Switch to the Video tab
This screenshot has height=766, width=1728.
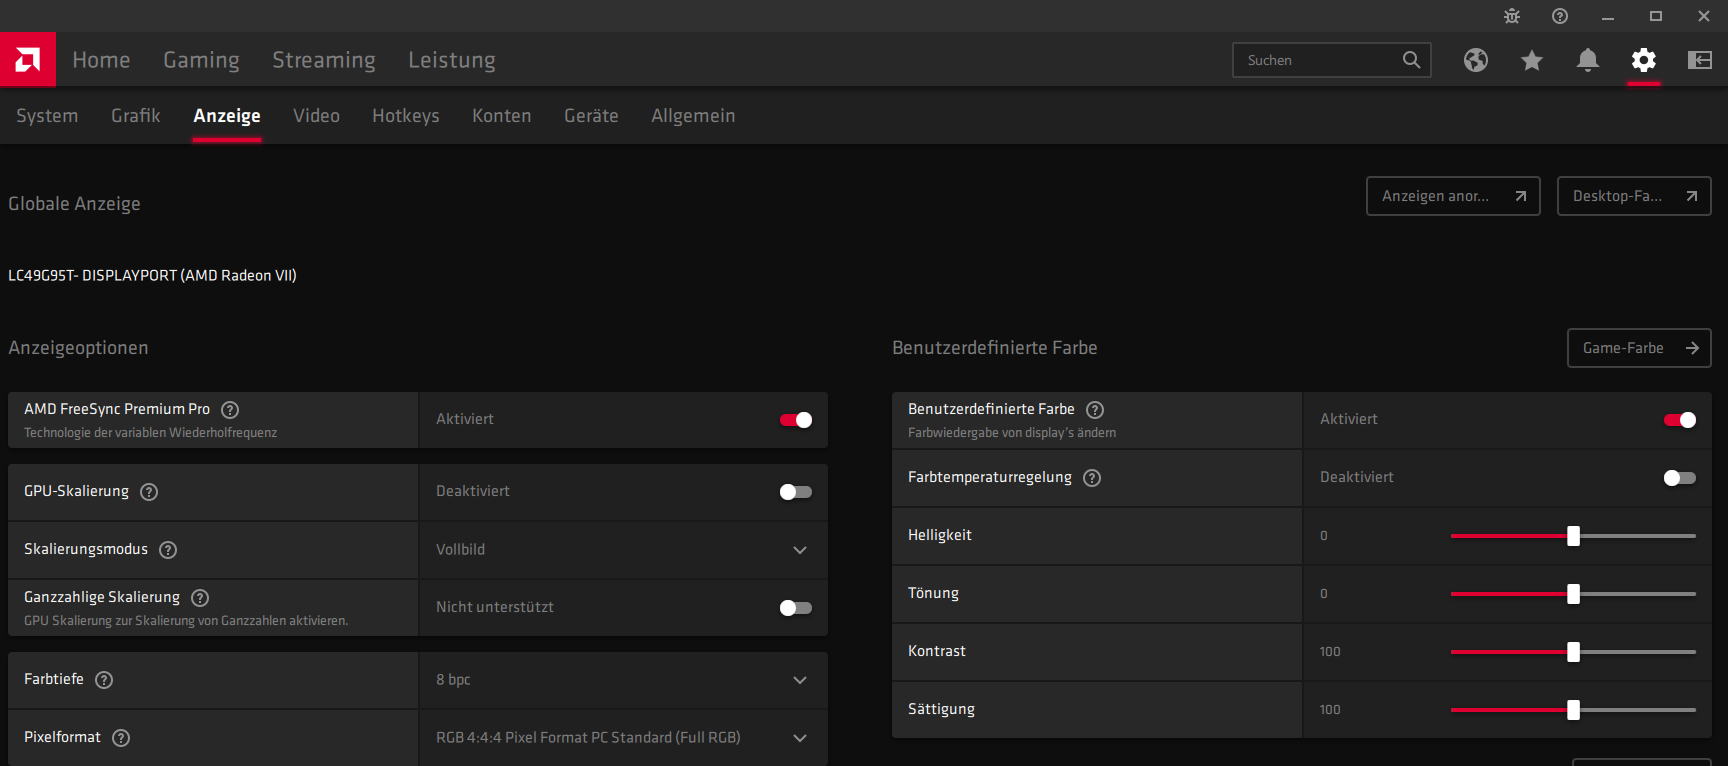pyautogui.click(x=316, y=116)
